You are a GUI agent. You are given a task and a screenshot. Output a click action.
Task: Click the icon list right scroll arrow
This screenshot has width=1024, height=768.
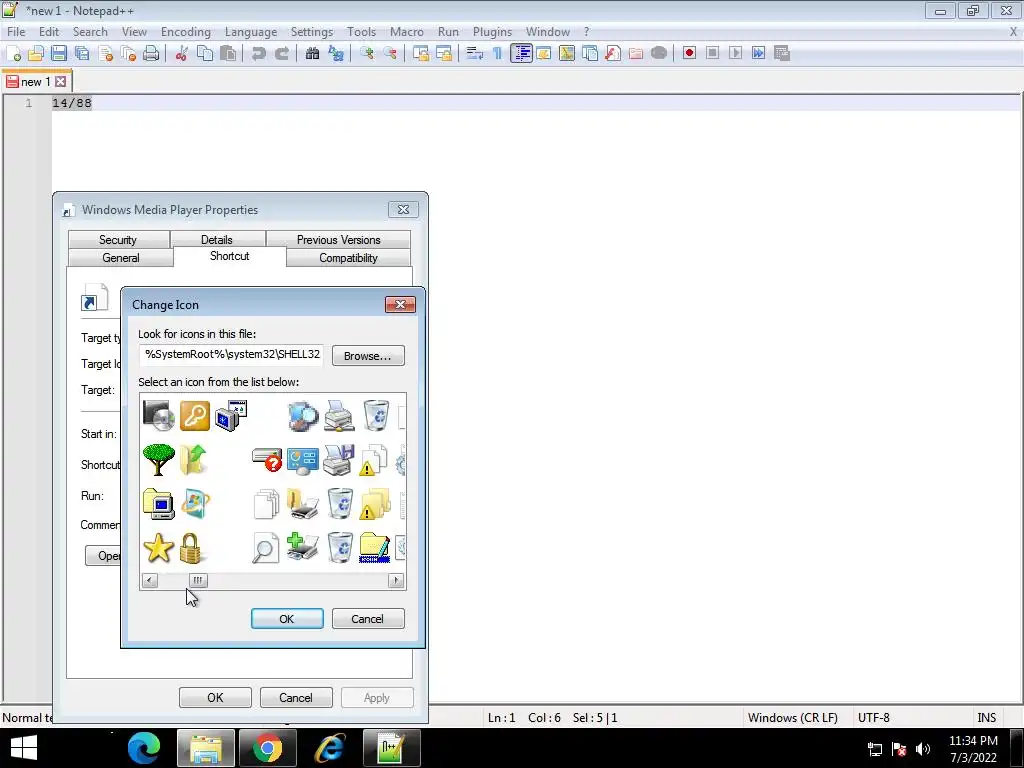396,580
